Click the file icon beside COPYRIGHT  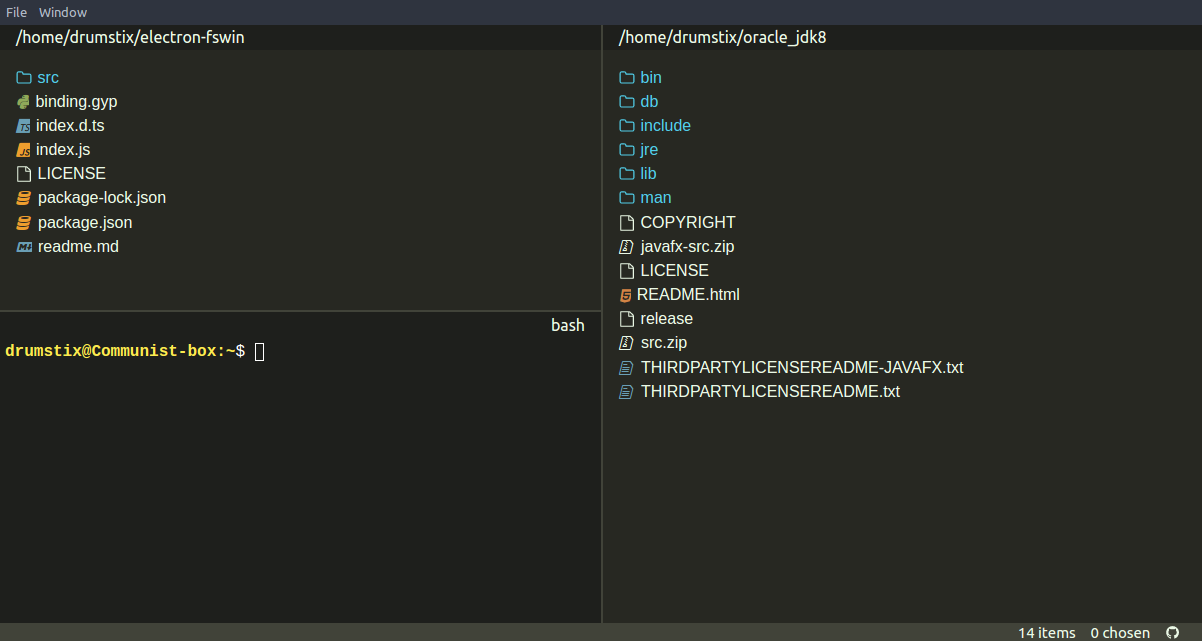click(627, 222)
